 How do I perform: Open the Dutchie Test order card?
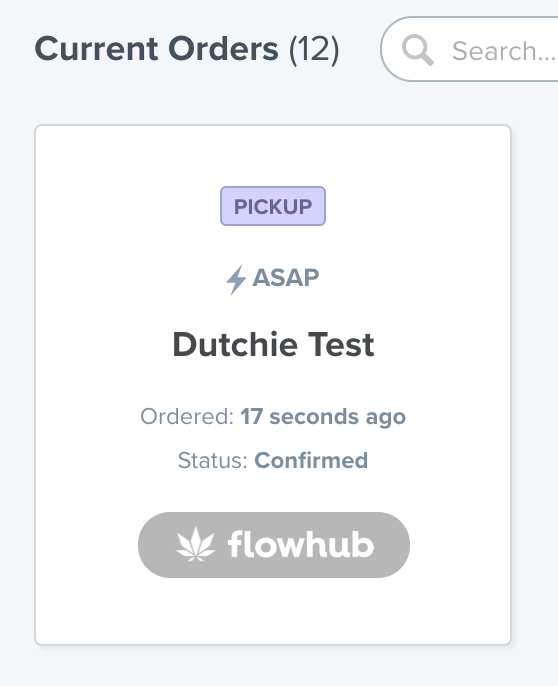click(273, 385)
